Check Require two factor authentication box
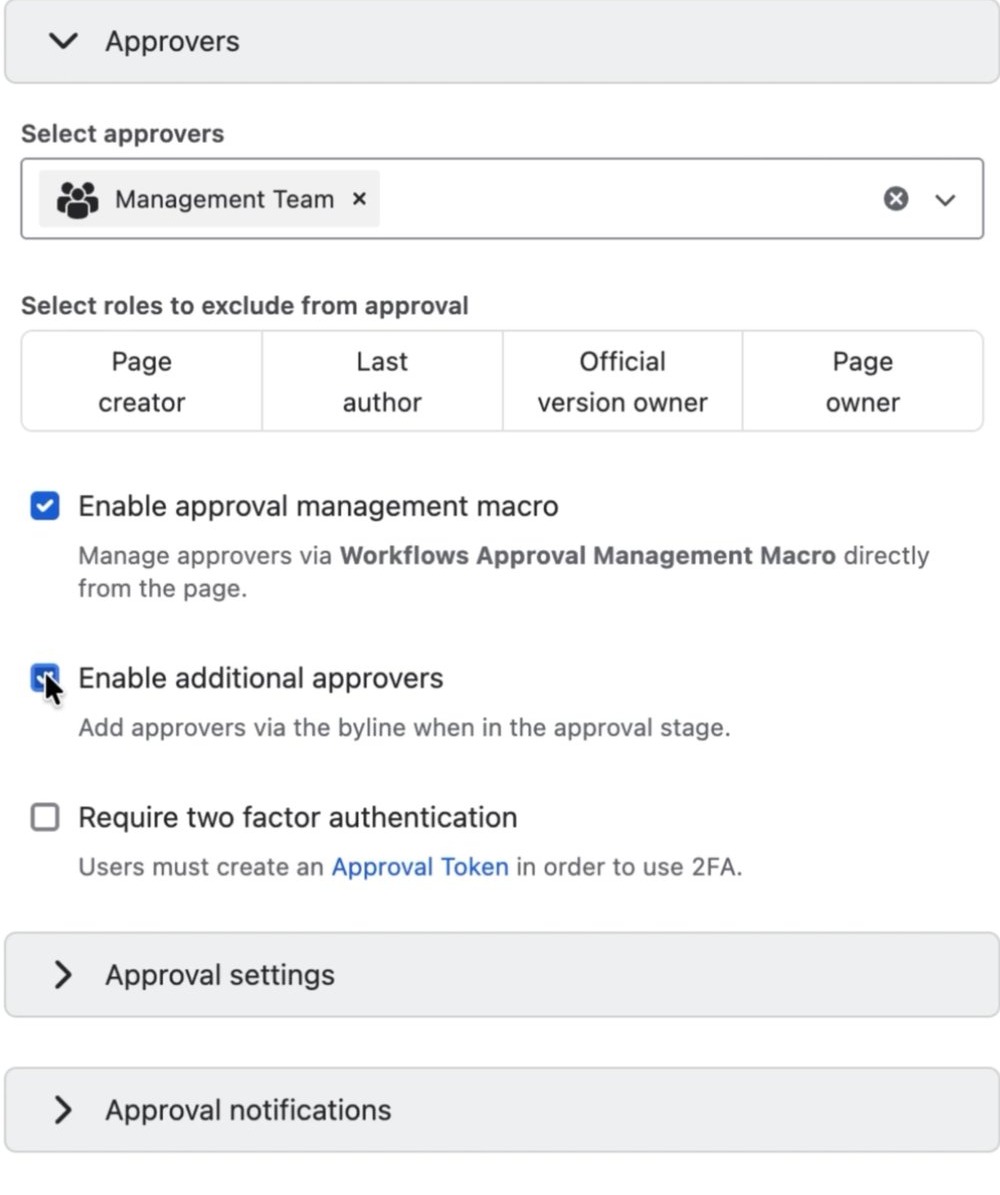The image size is (1000, 1195). click(45, 817)
